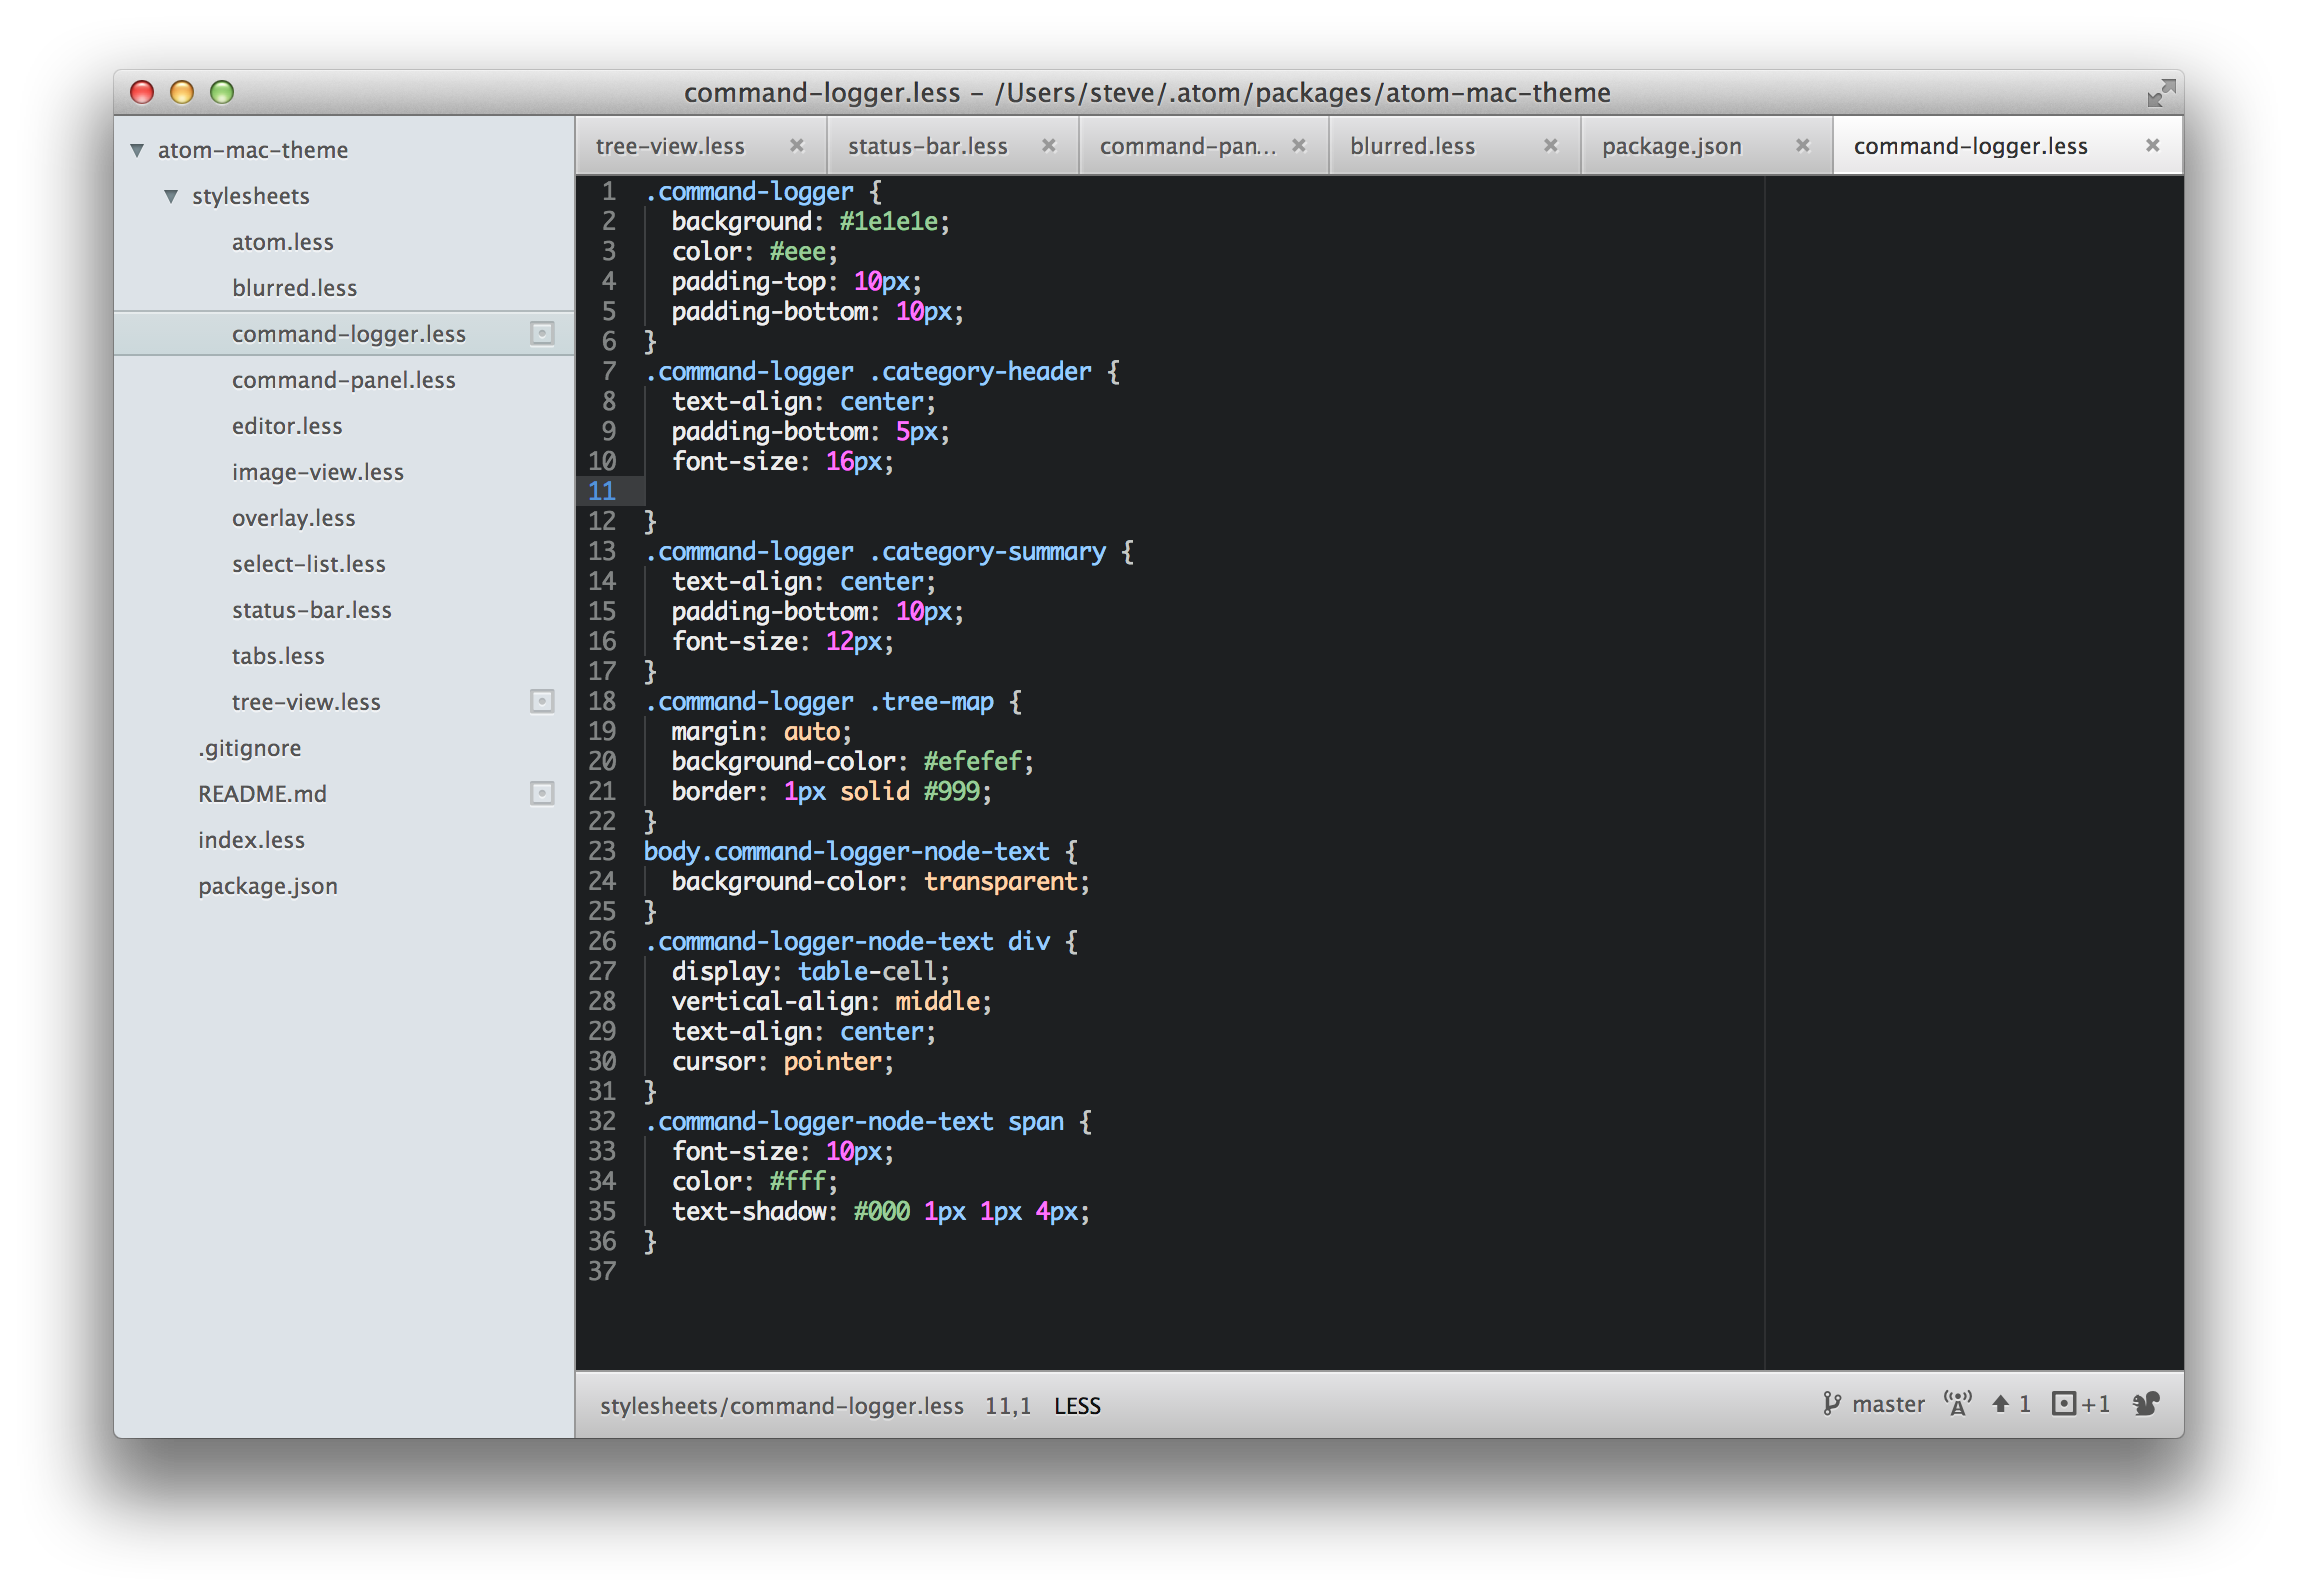Viewport: 2298px width, 1596px height.
Task: Click the text-shadow property on line 35
Action: point(748,1211)
